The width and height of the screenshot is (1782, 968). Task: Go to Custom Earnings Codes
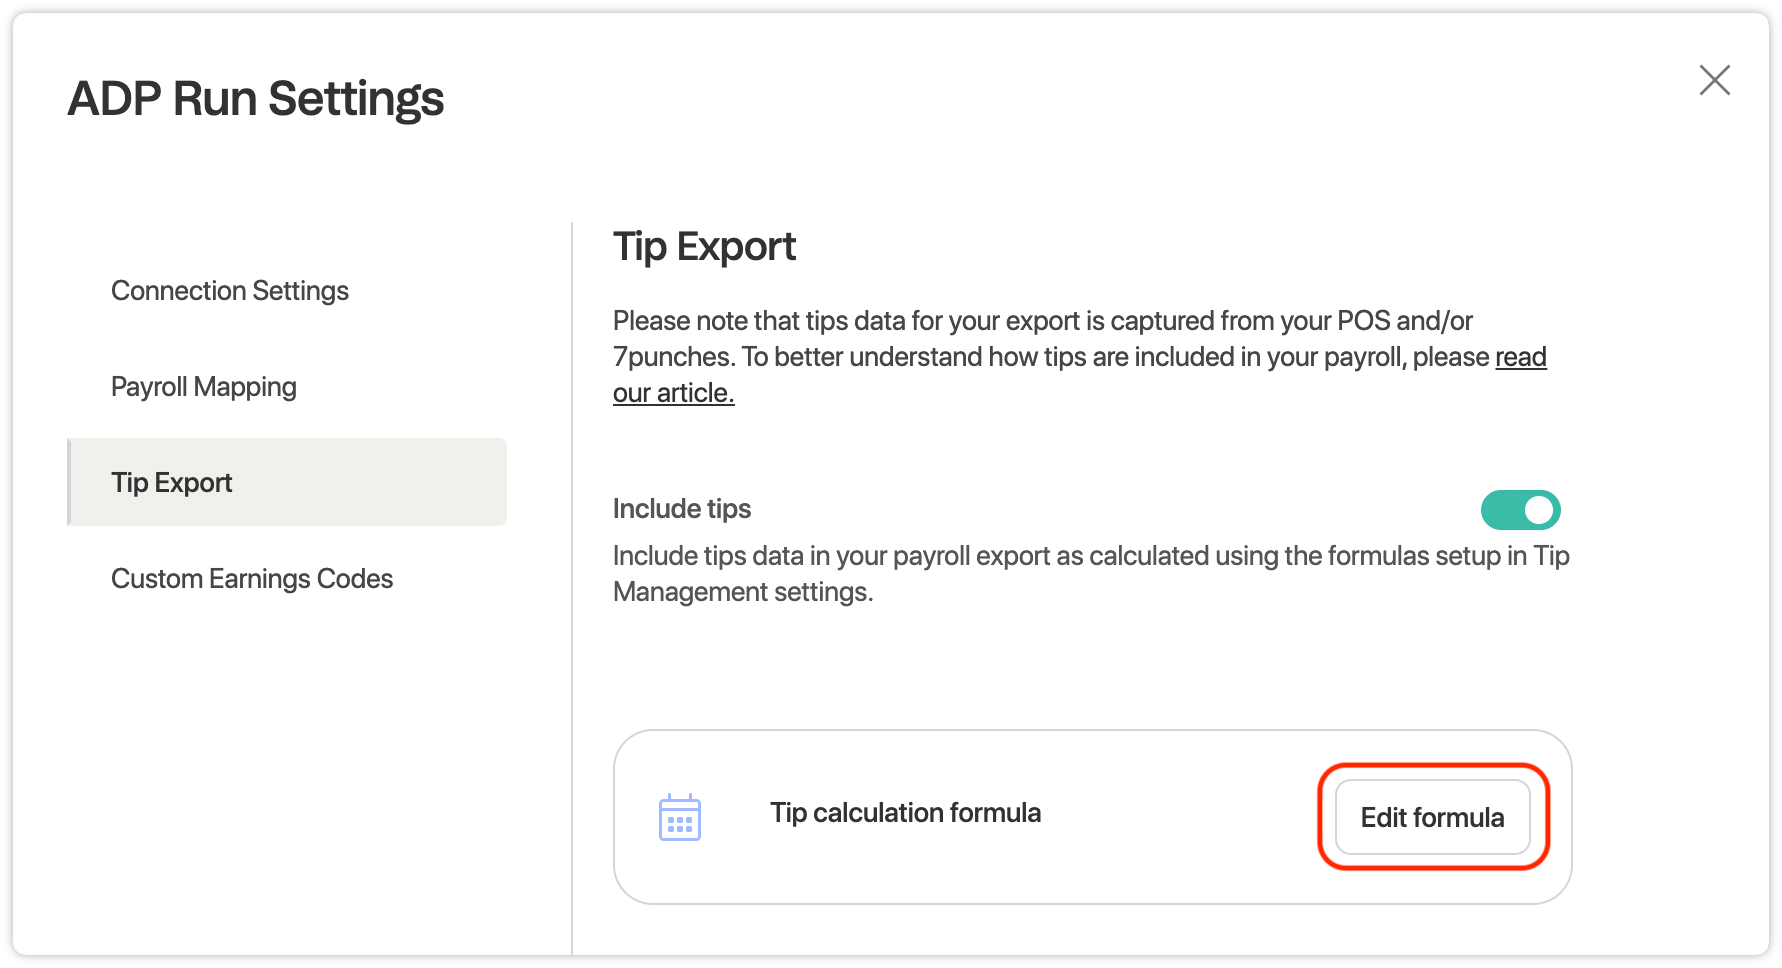252,579
